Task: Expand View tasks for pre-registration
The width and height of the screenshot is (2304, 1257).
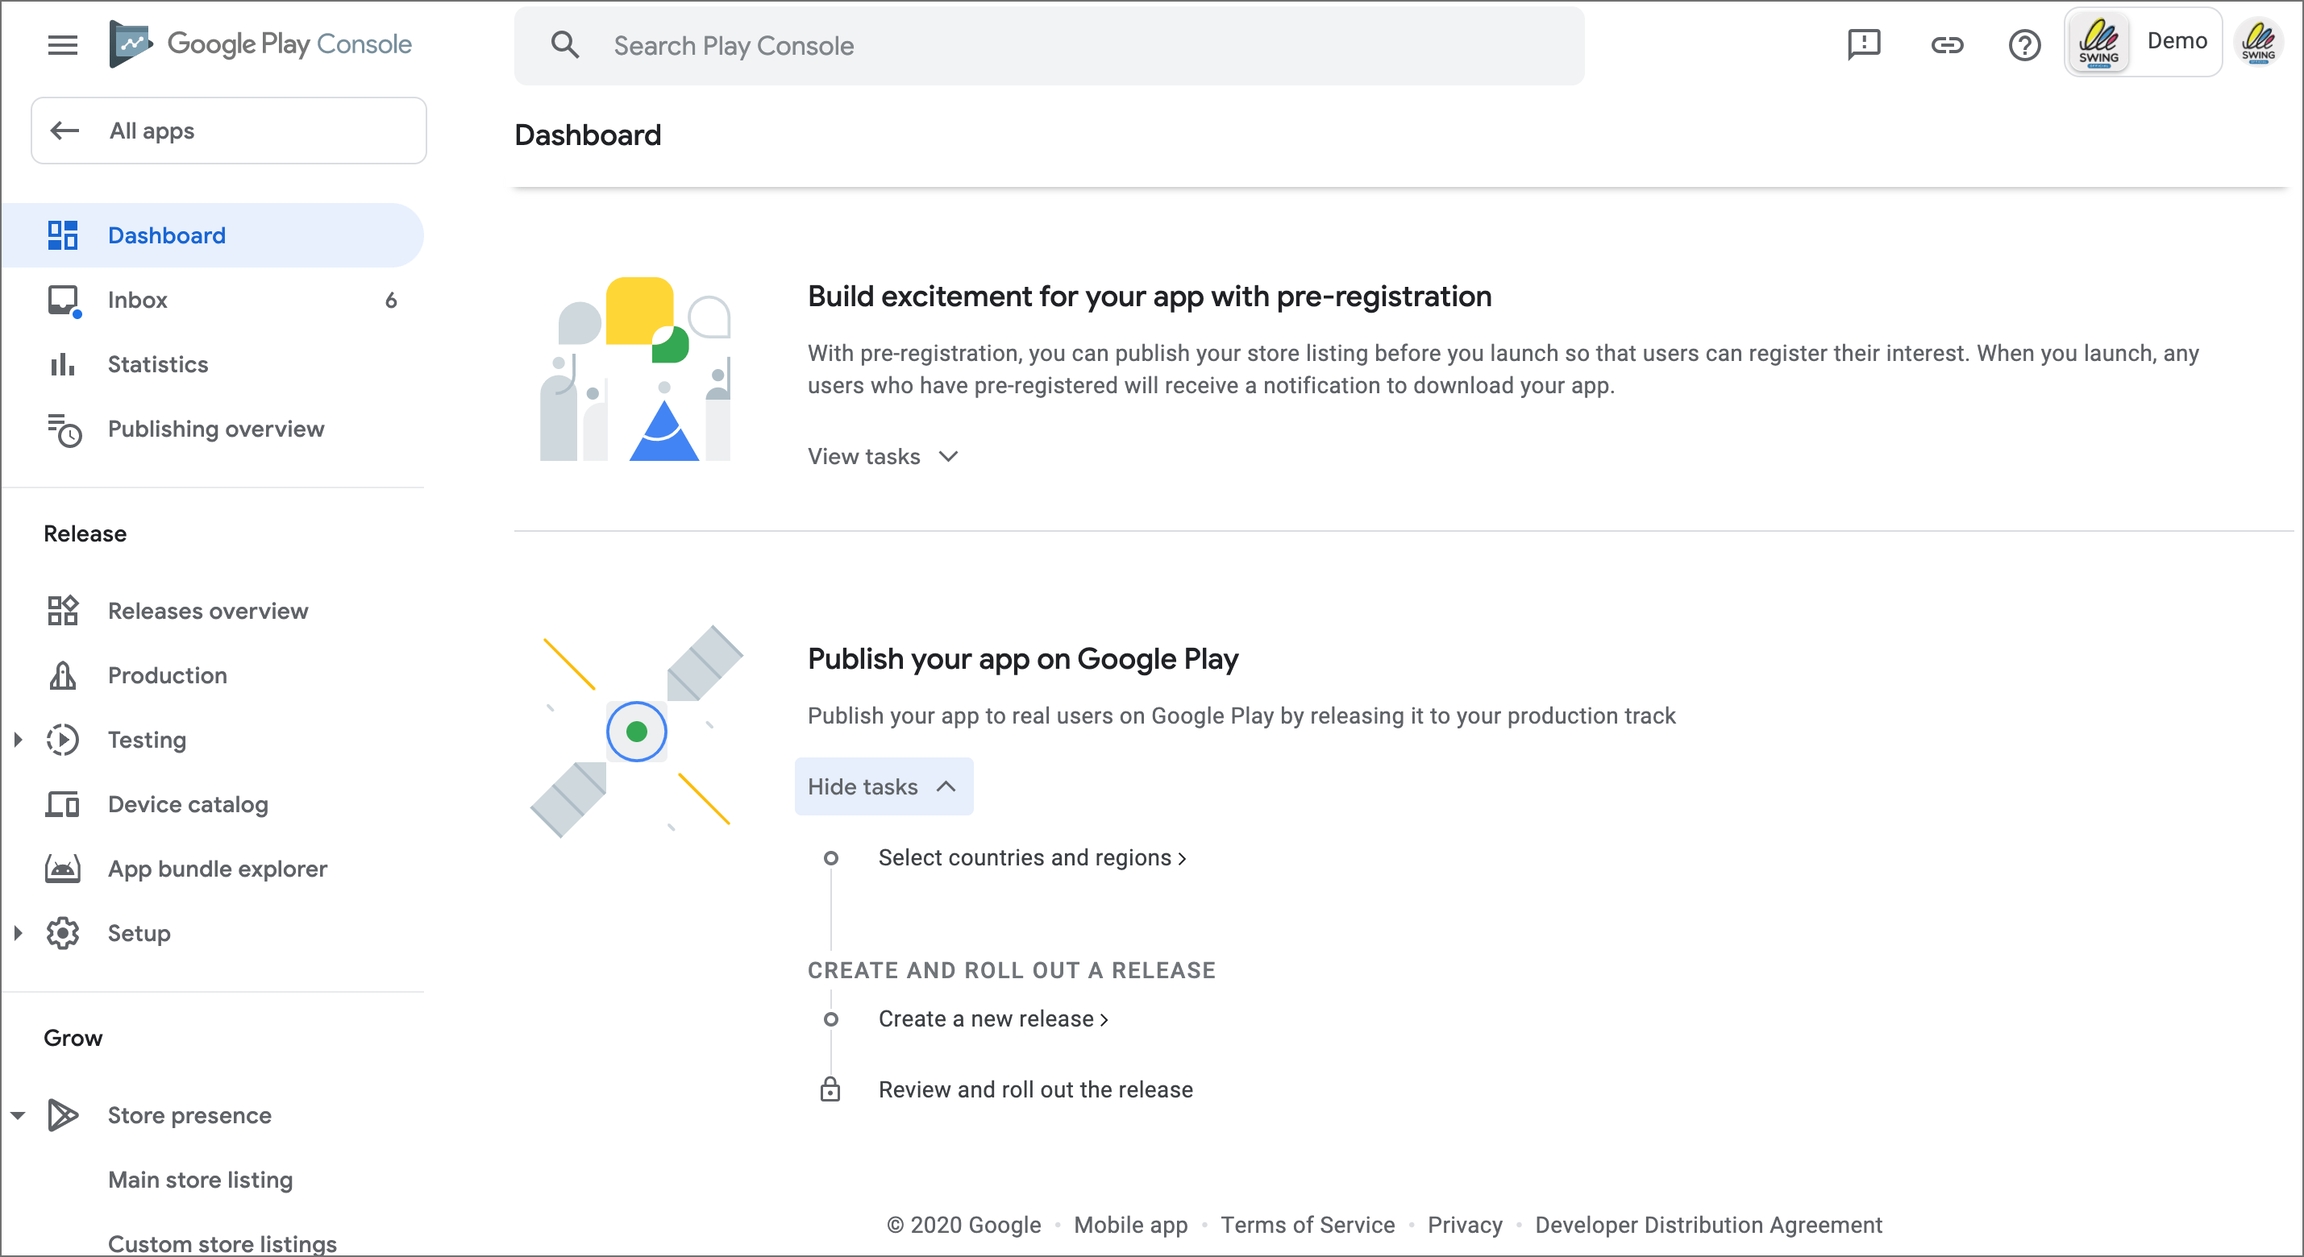Action: [x=883, y=456]
